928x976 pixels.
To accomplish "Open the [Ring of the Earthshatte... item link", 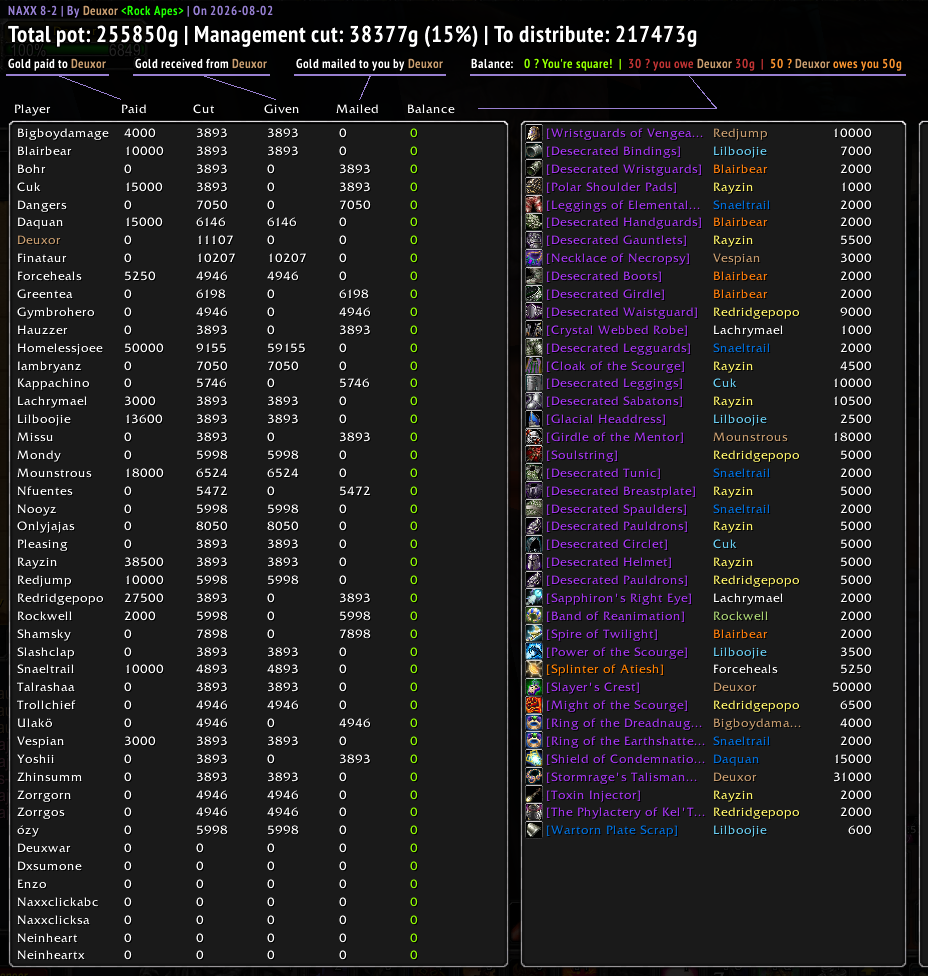I will coord(626,741).
